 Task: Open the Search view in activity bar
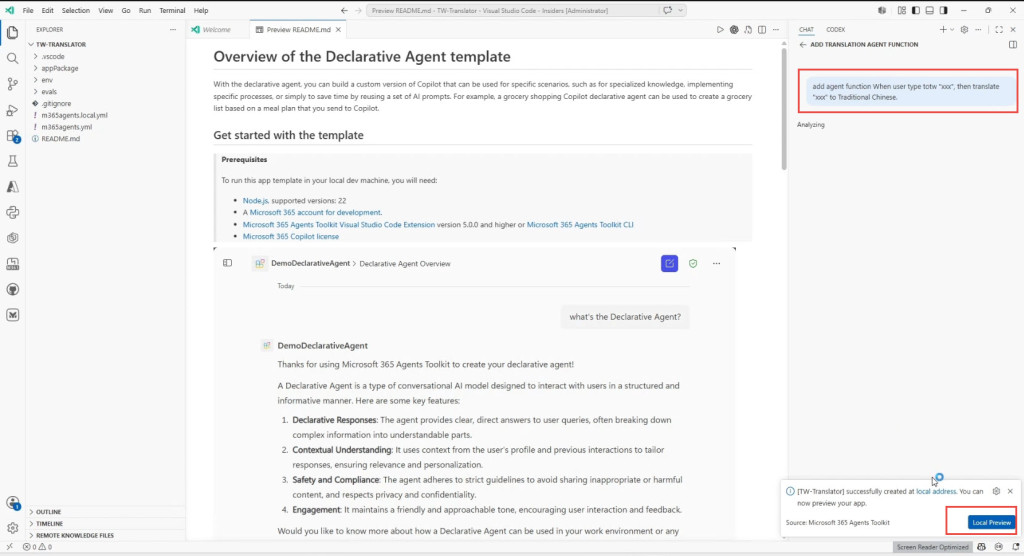(x=12, y=58)
